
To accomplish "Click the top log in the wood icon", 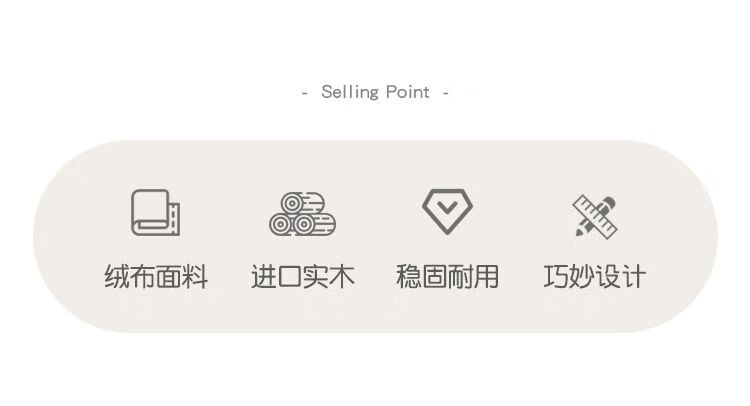I will [x=296, y=201].
